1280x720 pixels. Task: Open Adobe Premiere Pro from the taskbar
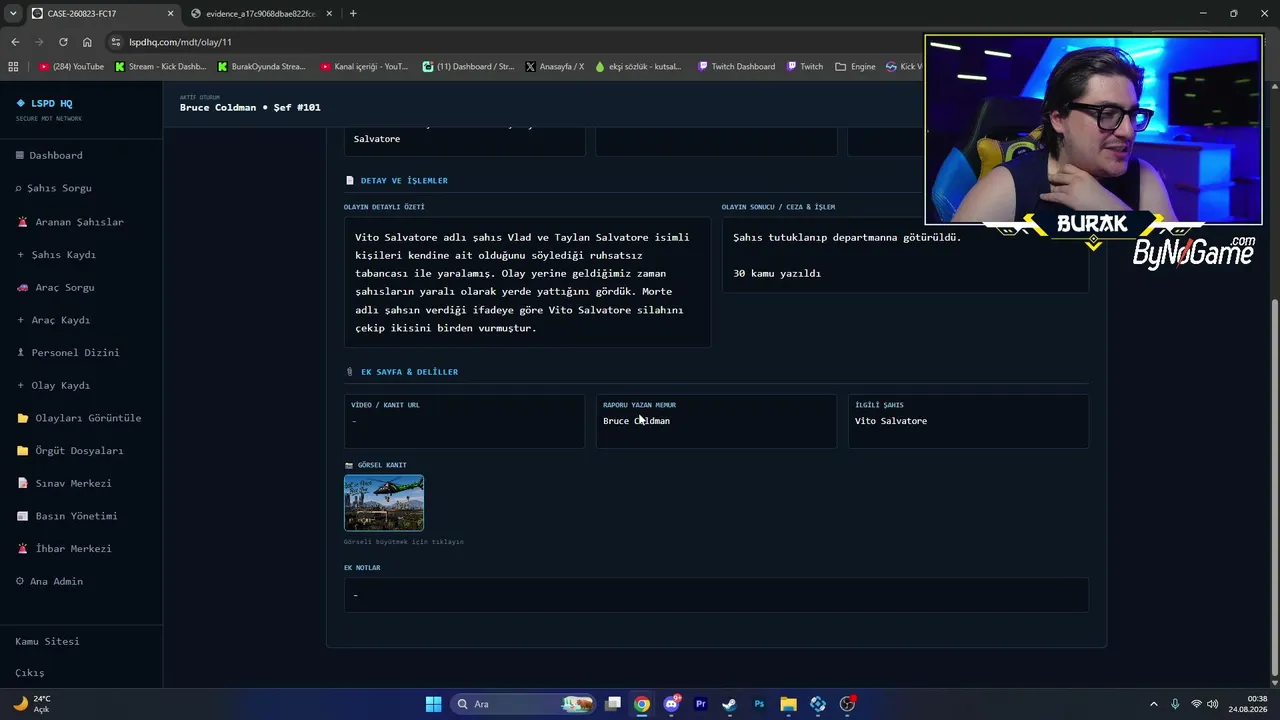point(701,704)
